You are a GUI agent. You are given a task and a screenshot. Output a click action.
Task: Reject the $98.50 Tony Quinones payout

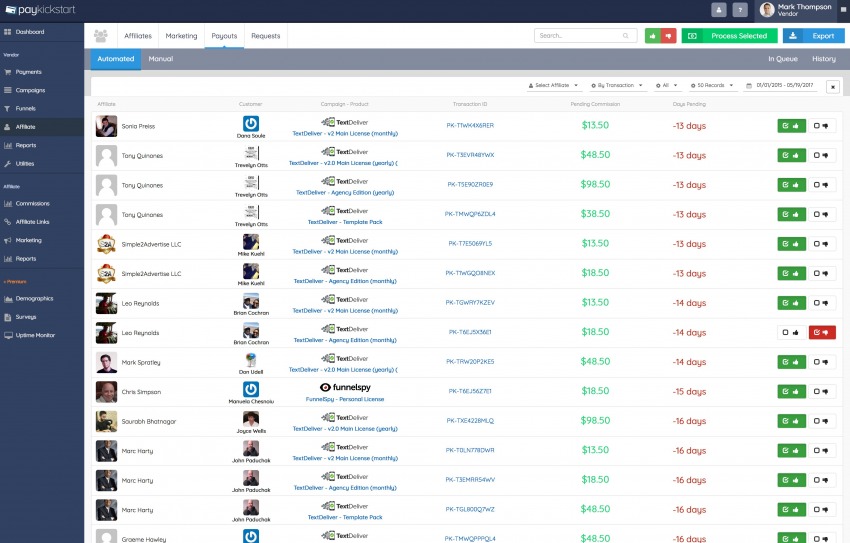pos(821,185)
